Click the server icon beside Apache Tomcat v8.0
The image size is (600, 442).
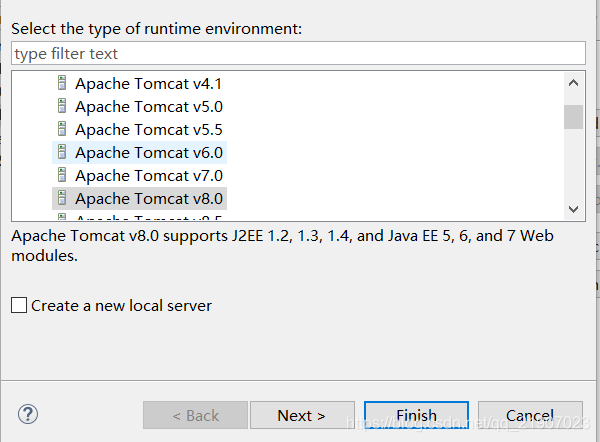[62, 197]
